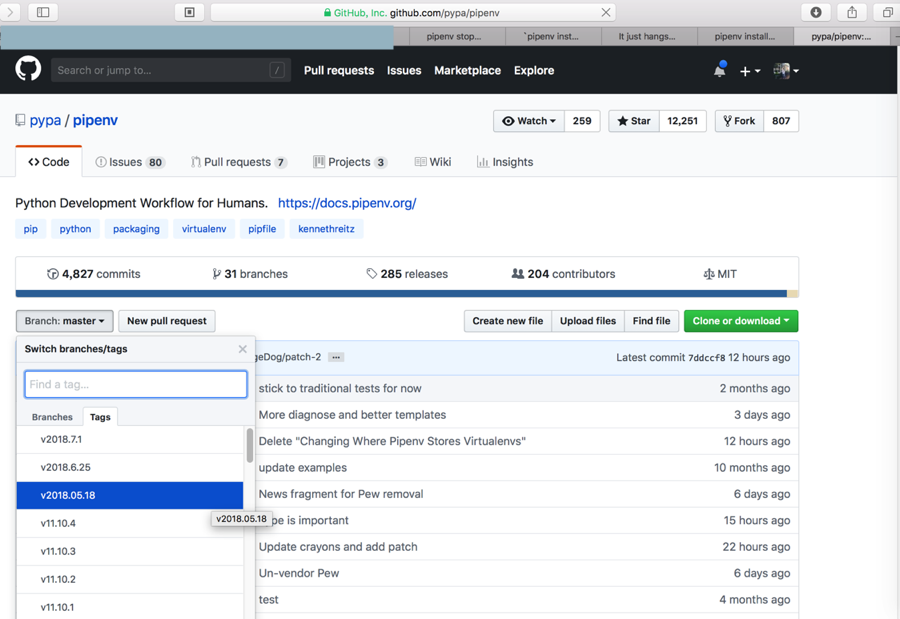The image size is (900, 619).
Task: Click the packaging topic tag
Action: pyautogui.click(x=136, y=229)
